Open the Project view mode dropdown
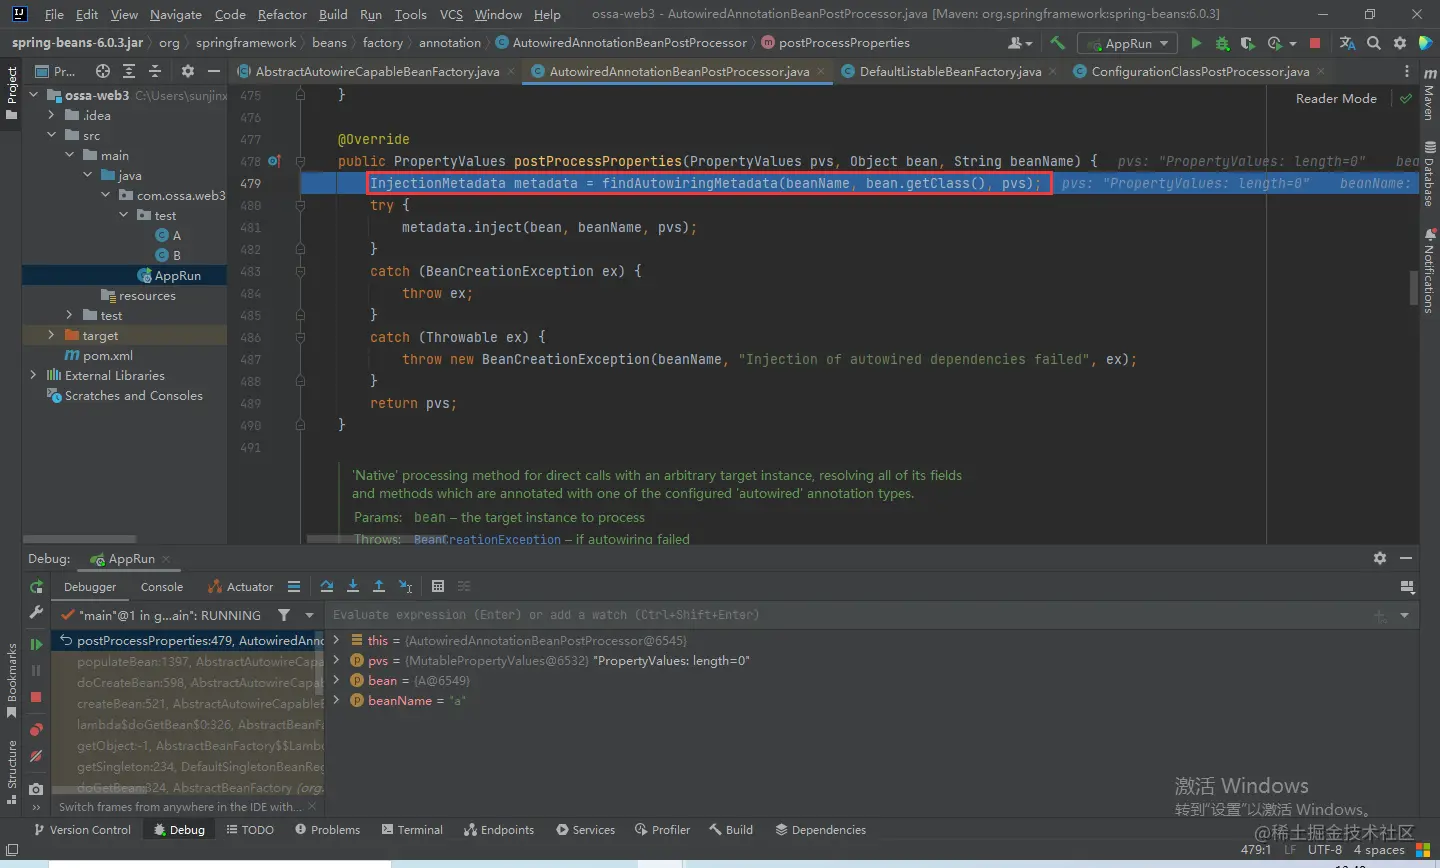 click(x=56, y=71)
